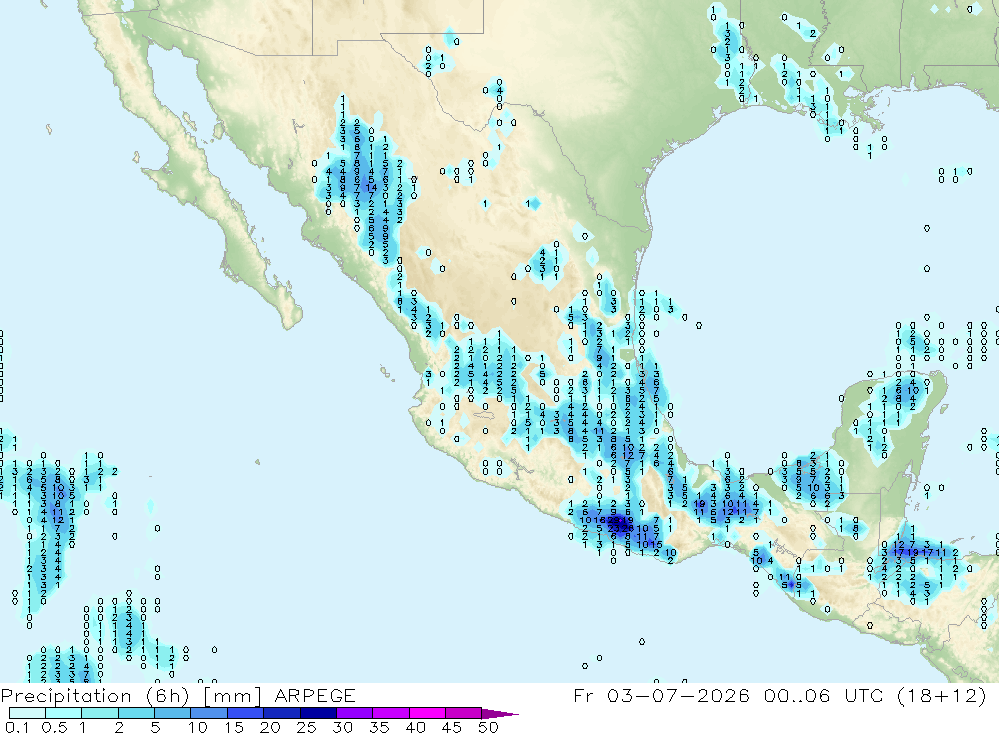Click the 0.5–1 mm legend color swatch

(x=64, y=713)
